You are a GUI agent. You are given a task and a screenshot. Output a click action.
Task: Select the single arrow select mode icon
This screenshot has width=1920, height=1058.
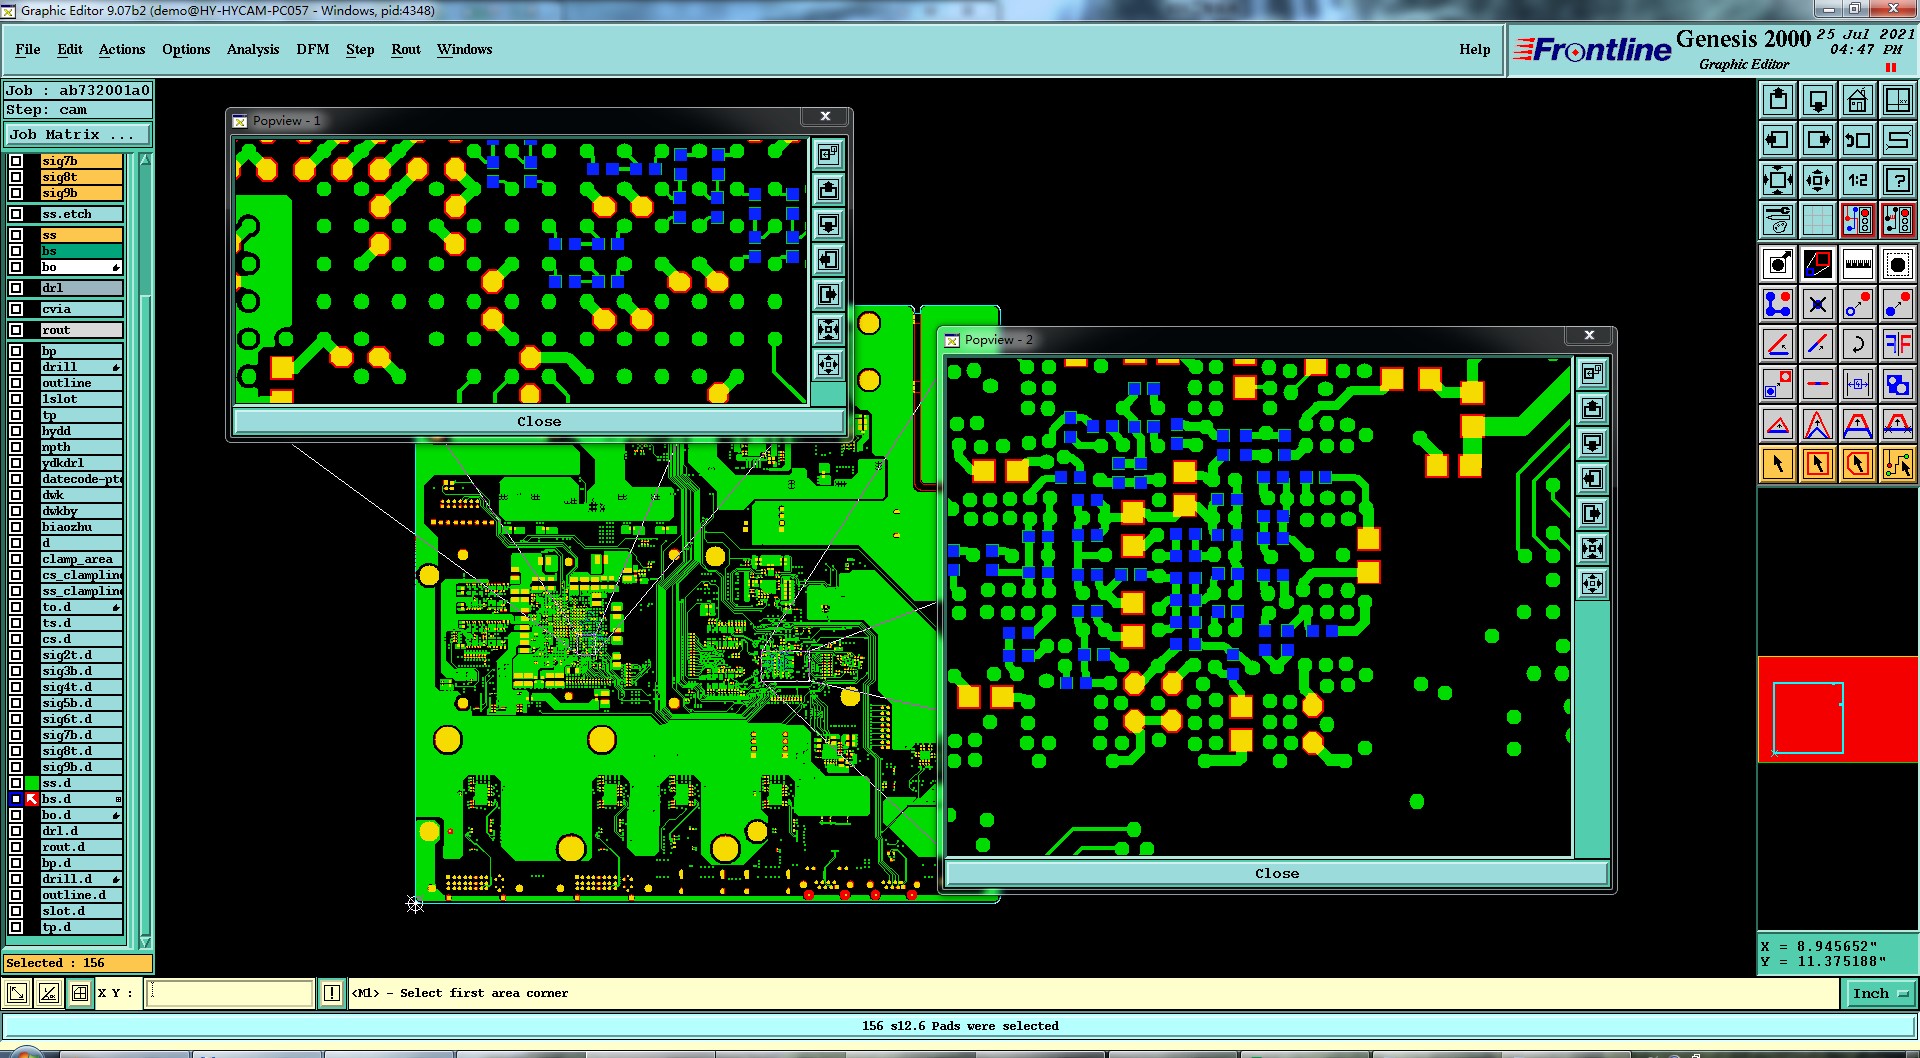[1778, 464]
